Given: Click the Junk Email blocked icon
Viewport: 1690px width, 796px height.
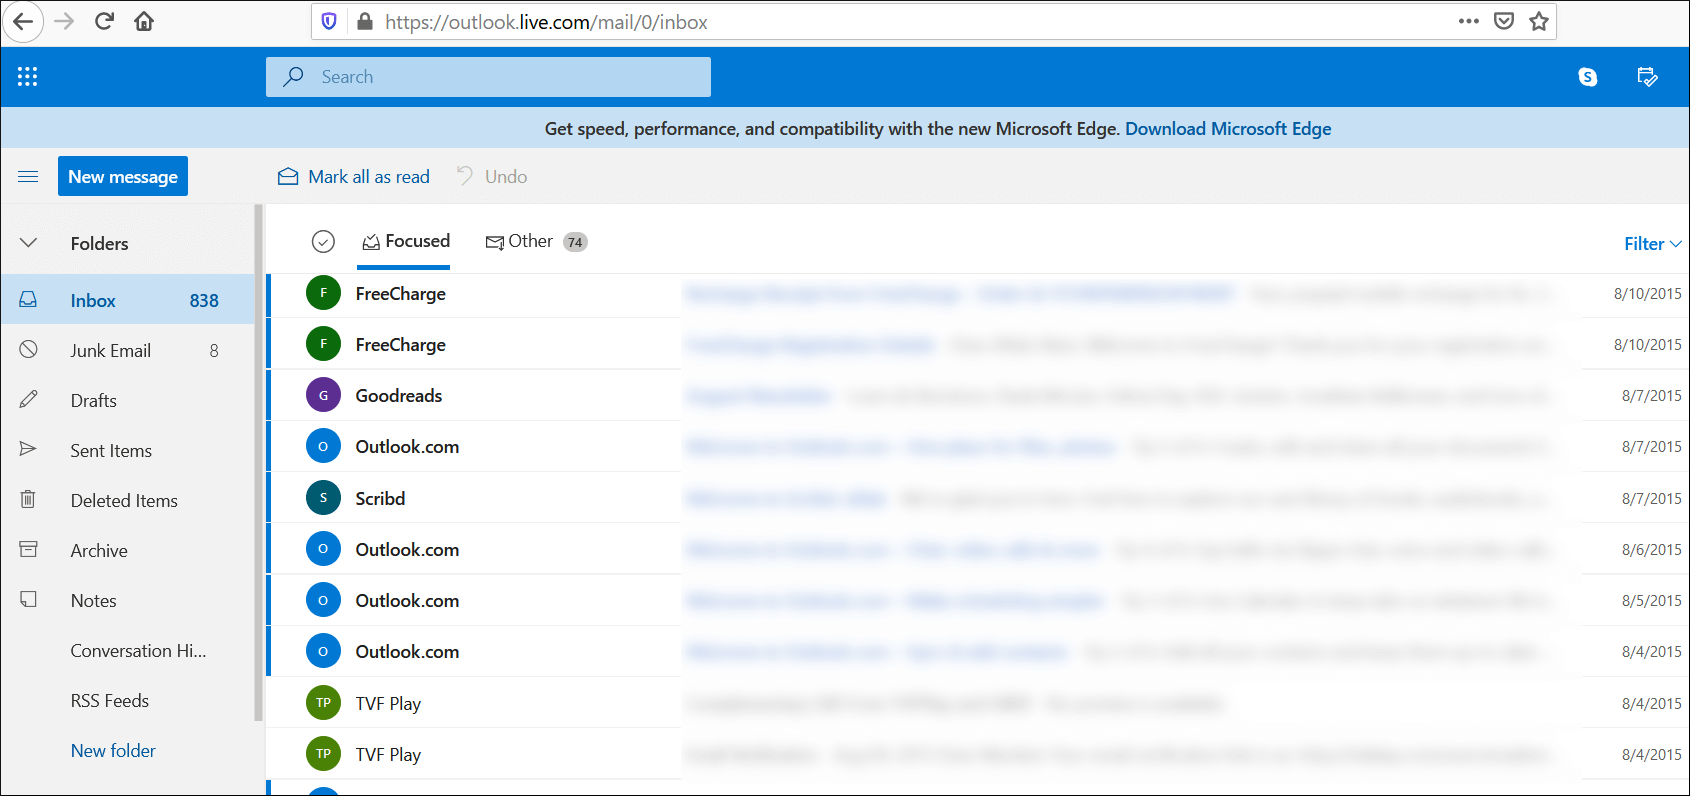Looking at the screenshot, I should [x=28, y=350].
